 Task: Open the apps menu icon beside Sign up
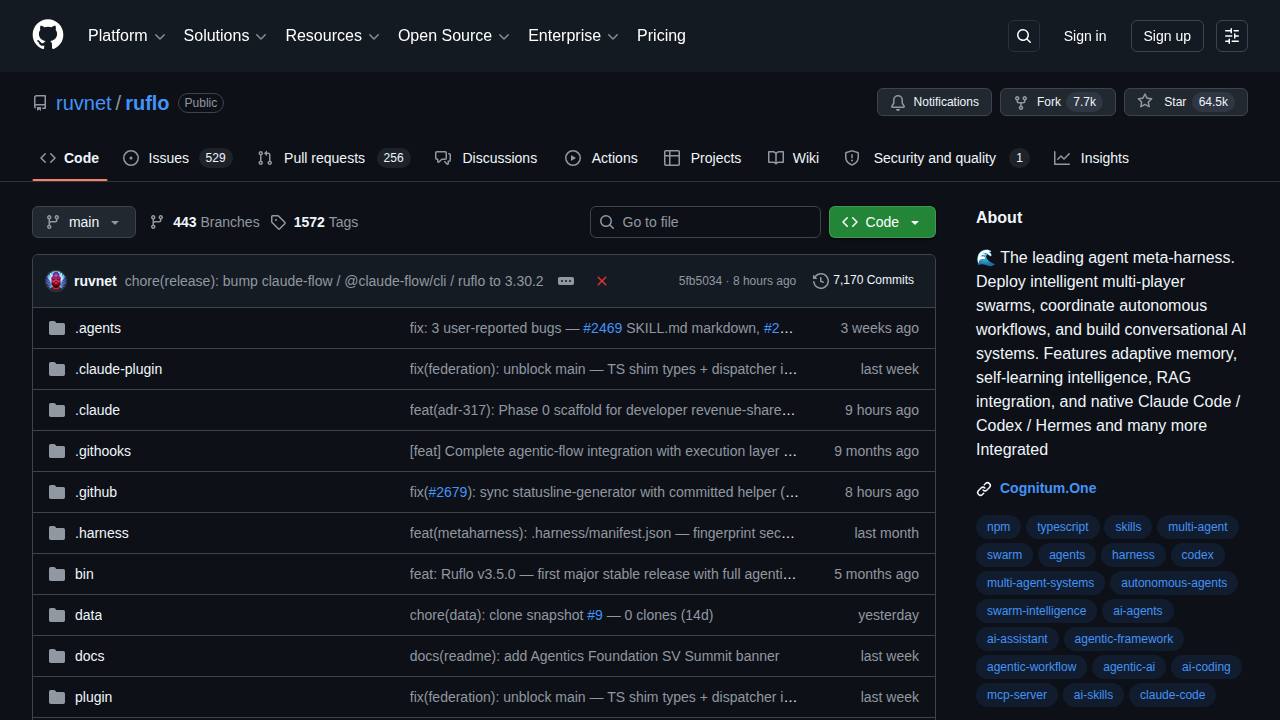point(1232,36)
